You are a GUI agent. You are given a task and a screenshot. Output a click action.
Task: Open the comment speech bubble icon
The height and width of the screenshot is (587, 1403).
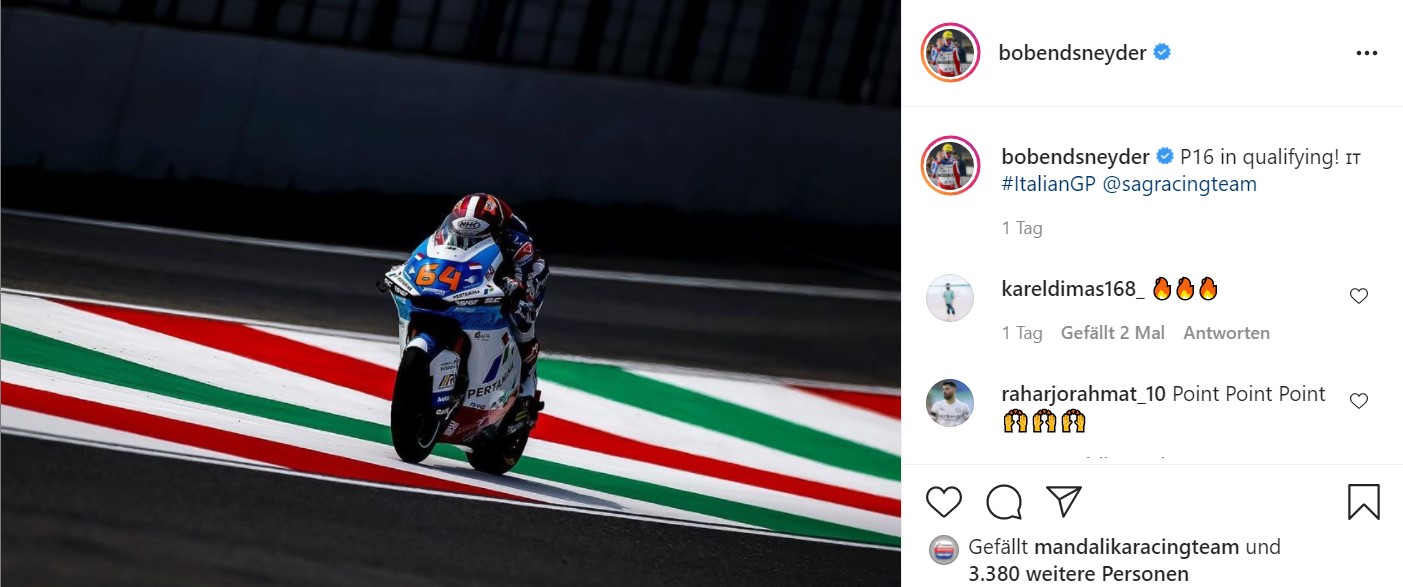1003,501
